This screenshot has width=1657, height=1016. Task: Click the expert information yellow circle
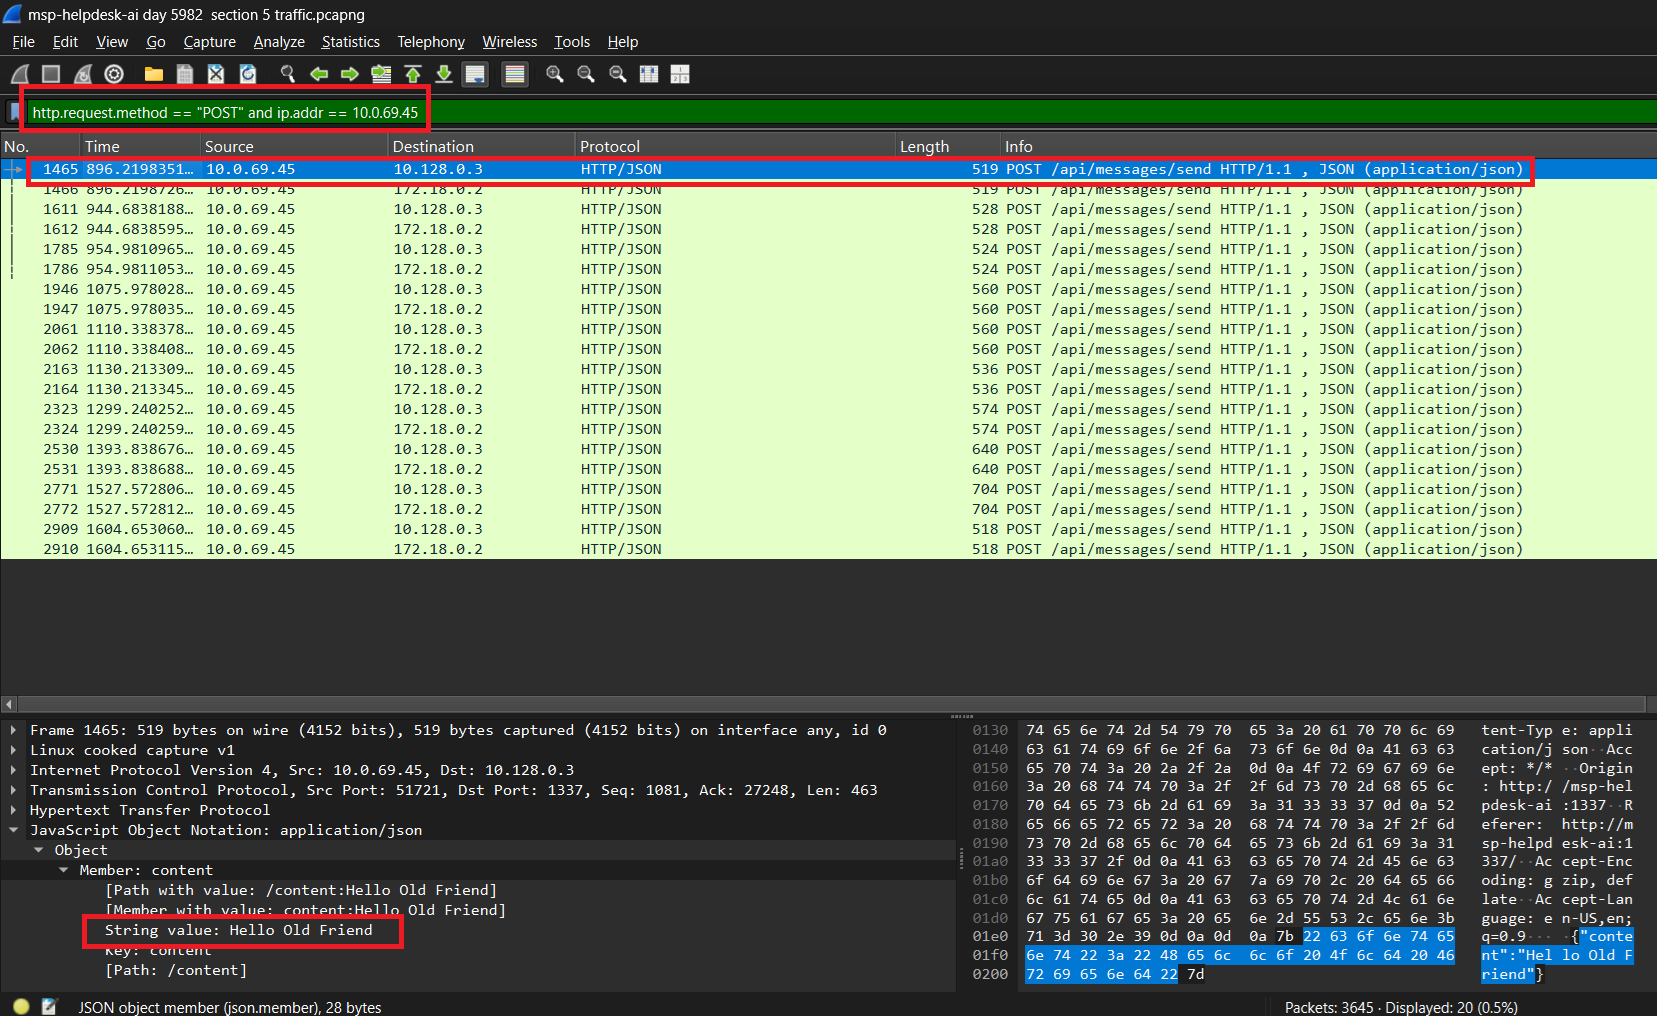point(21,1006)
